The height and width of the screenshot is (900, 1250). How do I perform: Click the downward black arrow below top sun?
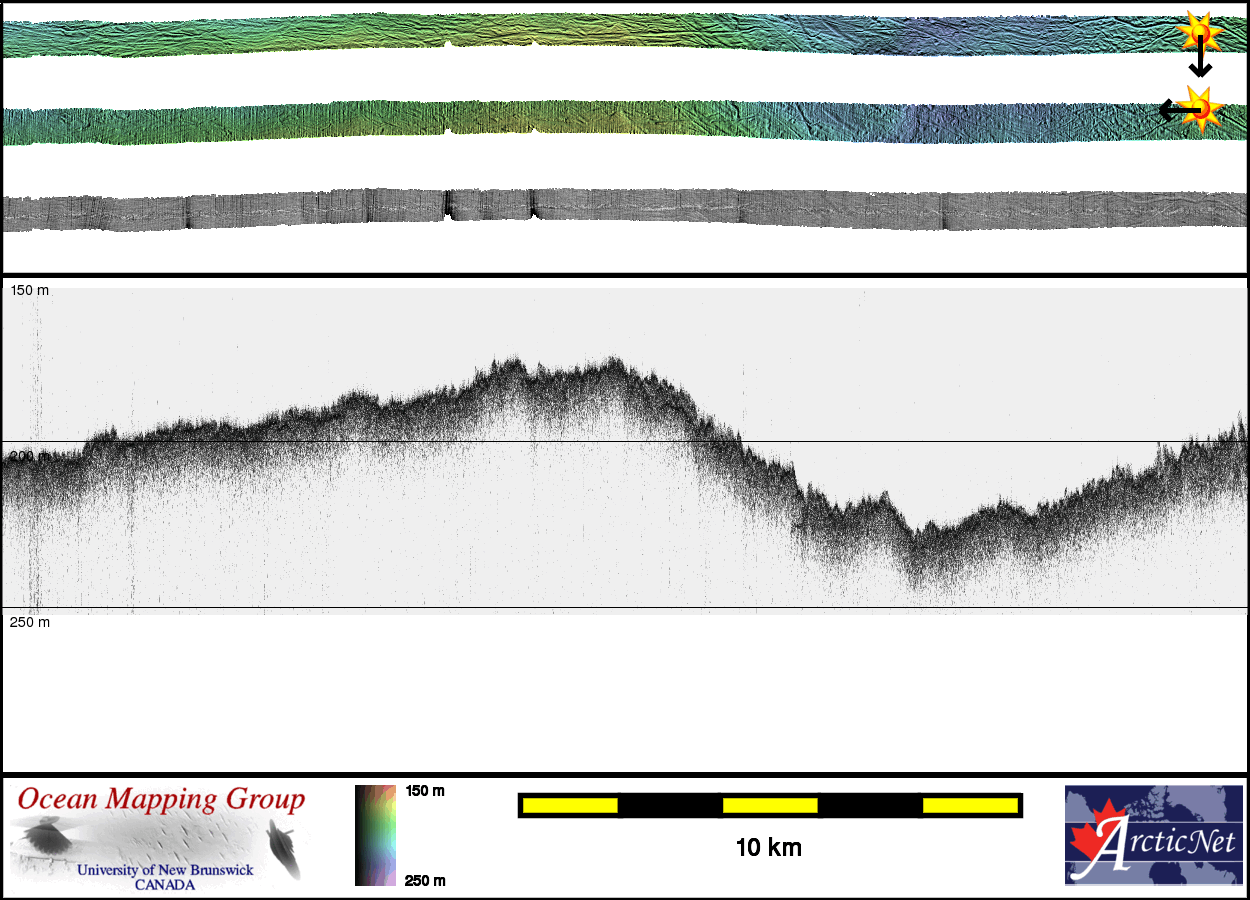1200,64
